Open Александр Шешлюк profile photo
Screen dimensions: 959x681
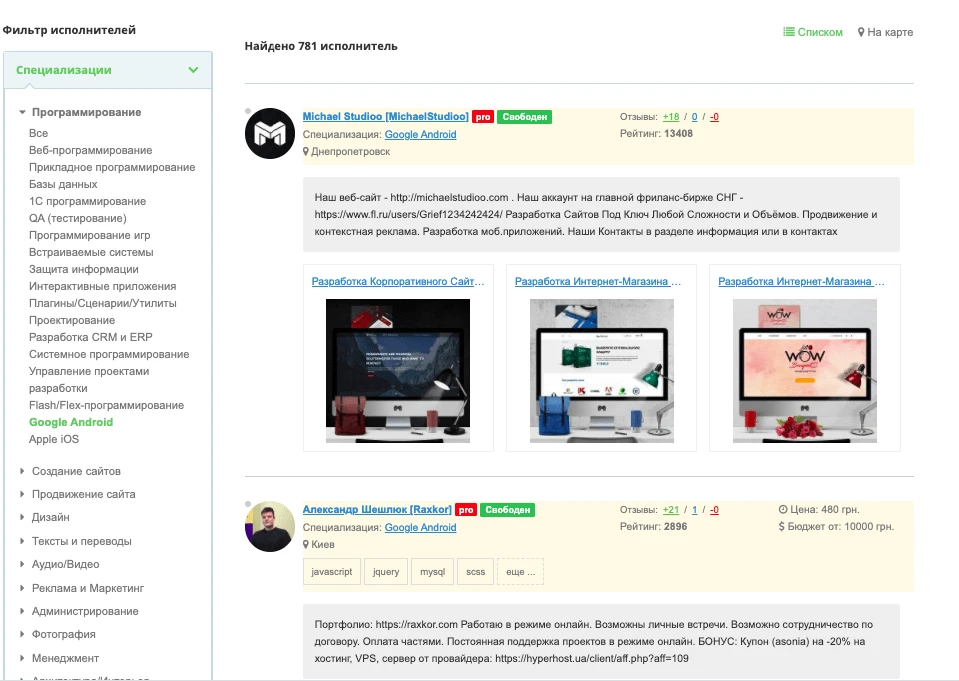270,526
